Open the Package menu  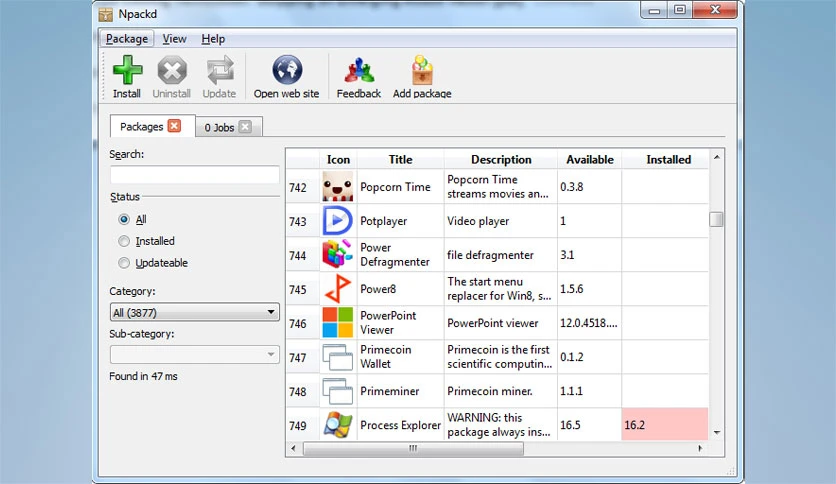(127, 39)
